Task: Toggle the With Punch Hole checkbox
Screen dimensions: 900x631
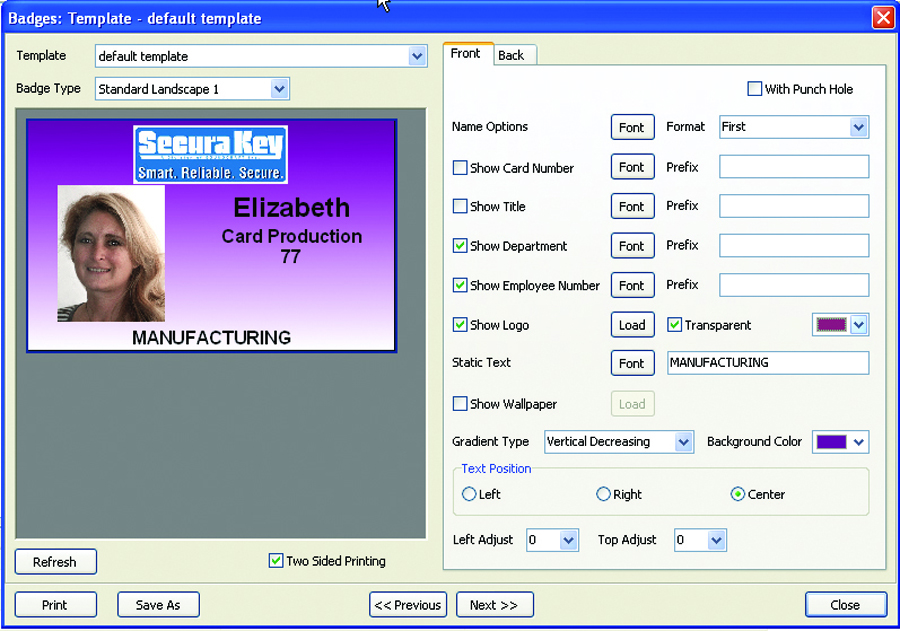Action: click(755, 89)
